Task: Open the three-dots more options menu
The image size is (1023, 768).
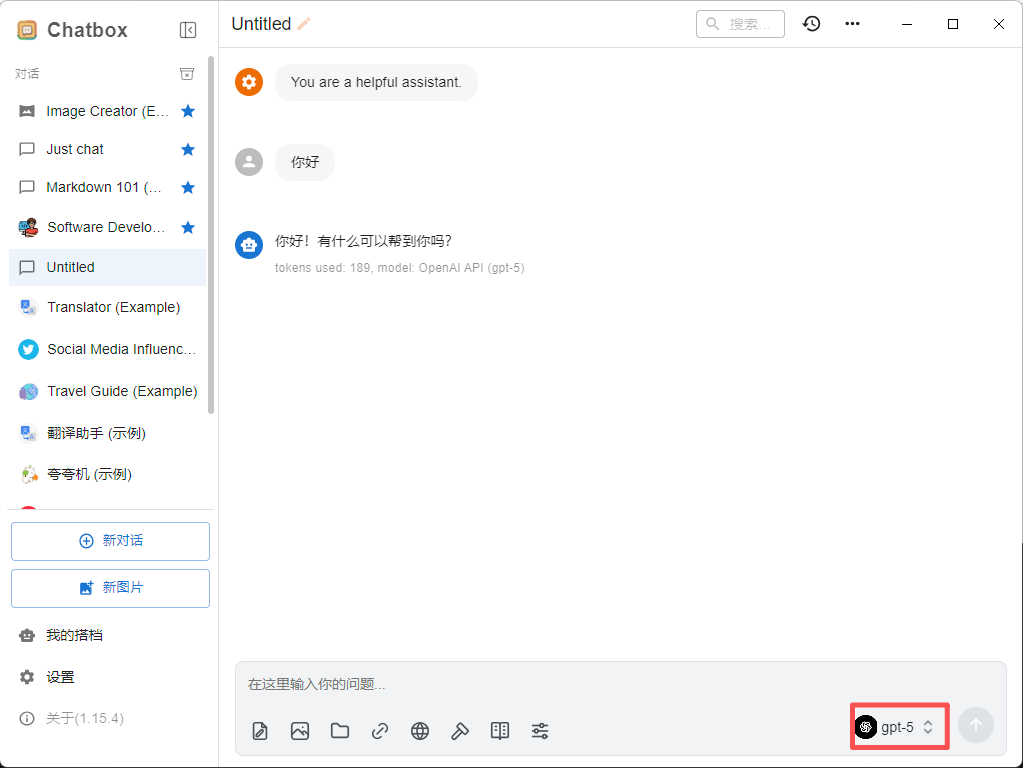Action: (x=852, y=24)
